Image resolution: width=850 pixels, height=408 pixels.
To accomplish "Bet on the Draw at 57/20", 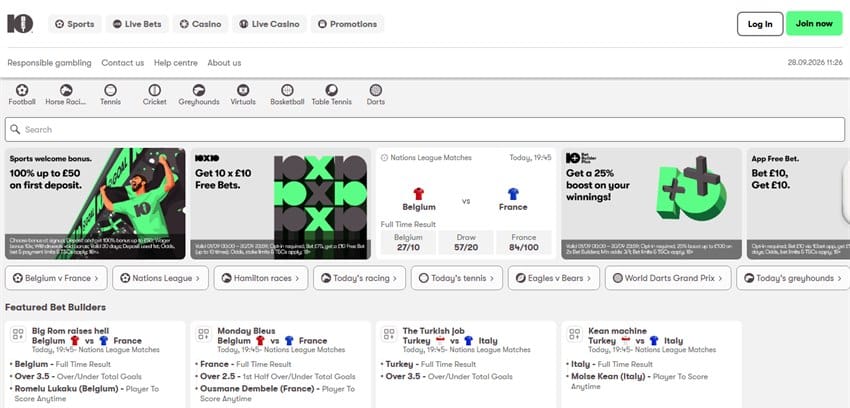I will click(466, 242).
